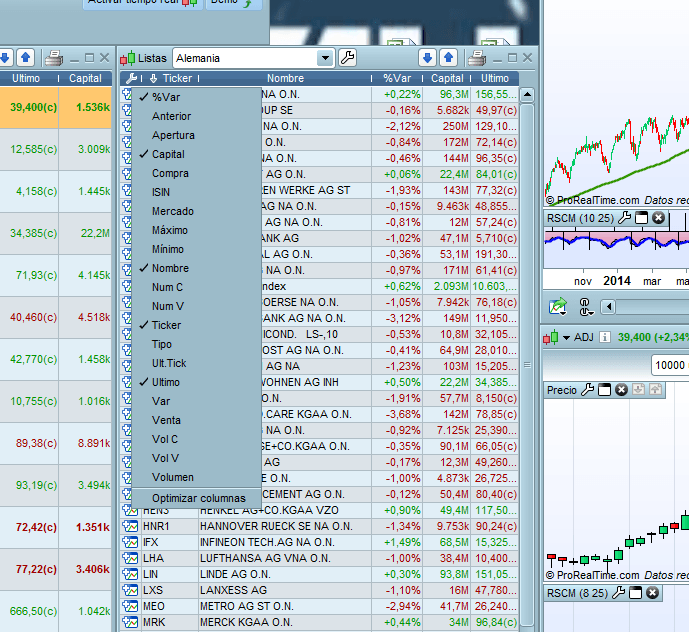Click the ADJ info icon
Viewport: 689px width, 632px height.
(x=605, y=337)
